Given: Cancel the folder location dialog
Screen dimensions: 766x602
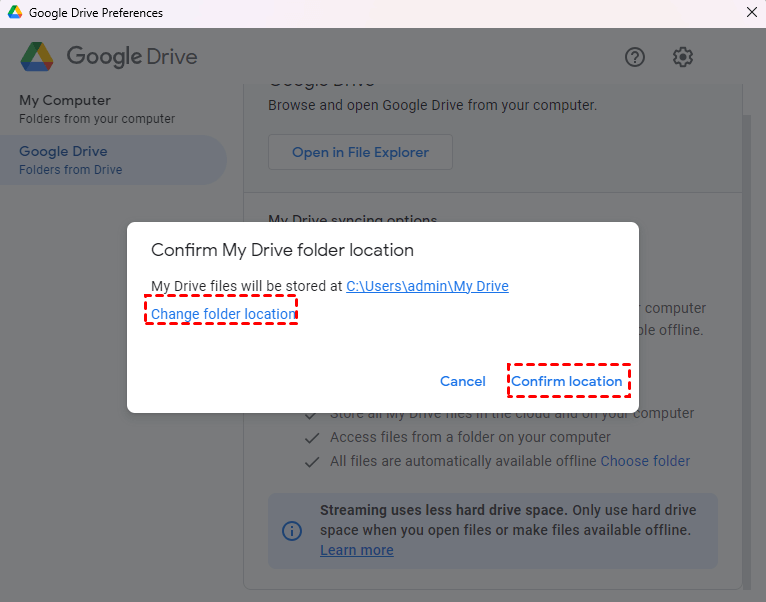Looking at the screenshot, I should pos(462,381).
